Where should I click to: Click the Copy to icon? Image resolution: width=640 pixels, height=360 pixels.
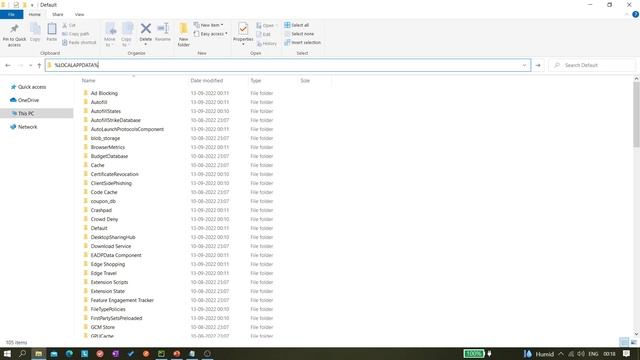(127, 29)
